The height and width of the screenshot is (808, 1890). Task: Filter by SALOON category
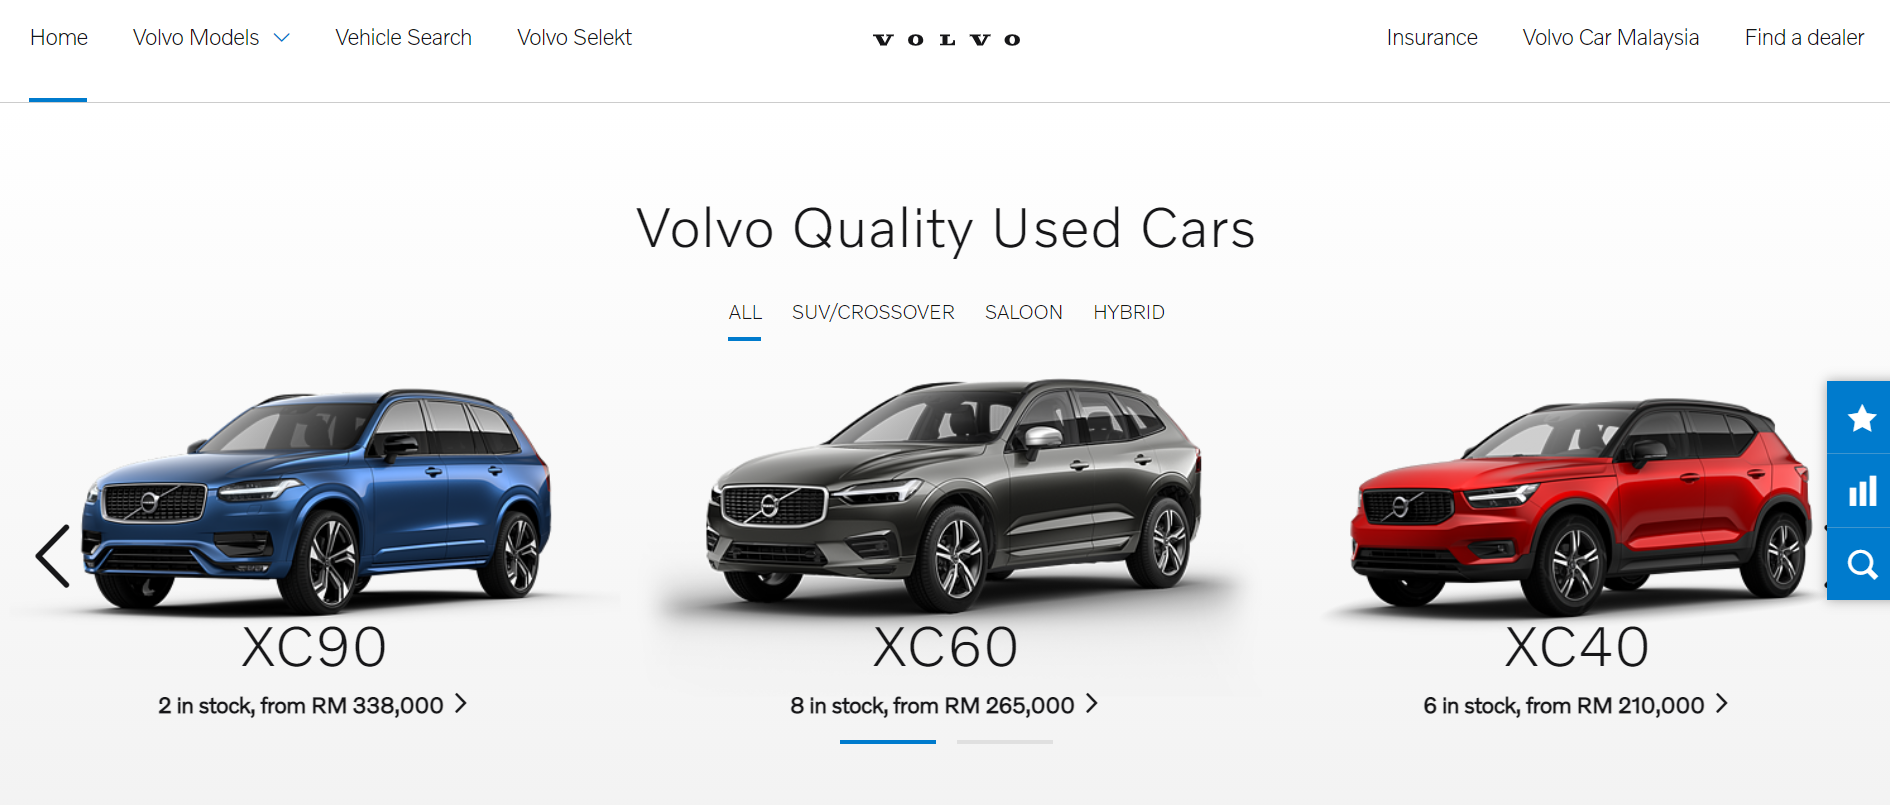(x=1023, y=313)
